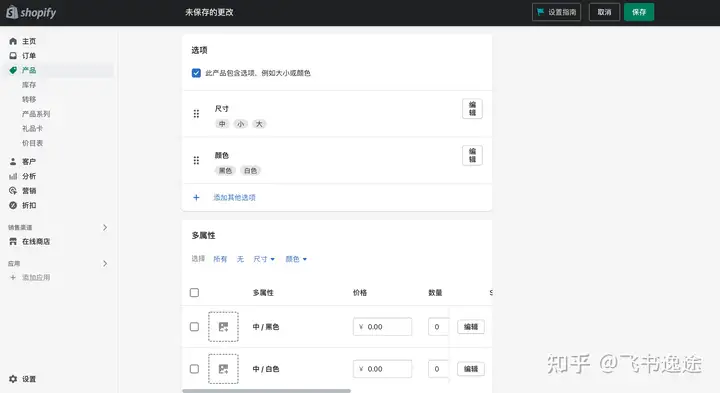Viewport: 720px width, 393px height.
Task: Grab the drag handle for 颜色 option
Action: (x=196, y=160)
